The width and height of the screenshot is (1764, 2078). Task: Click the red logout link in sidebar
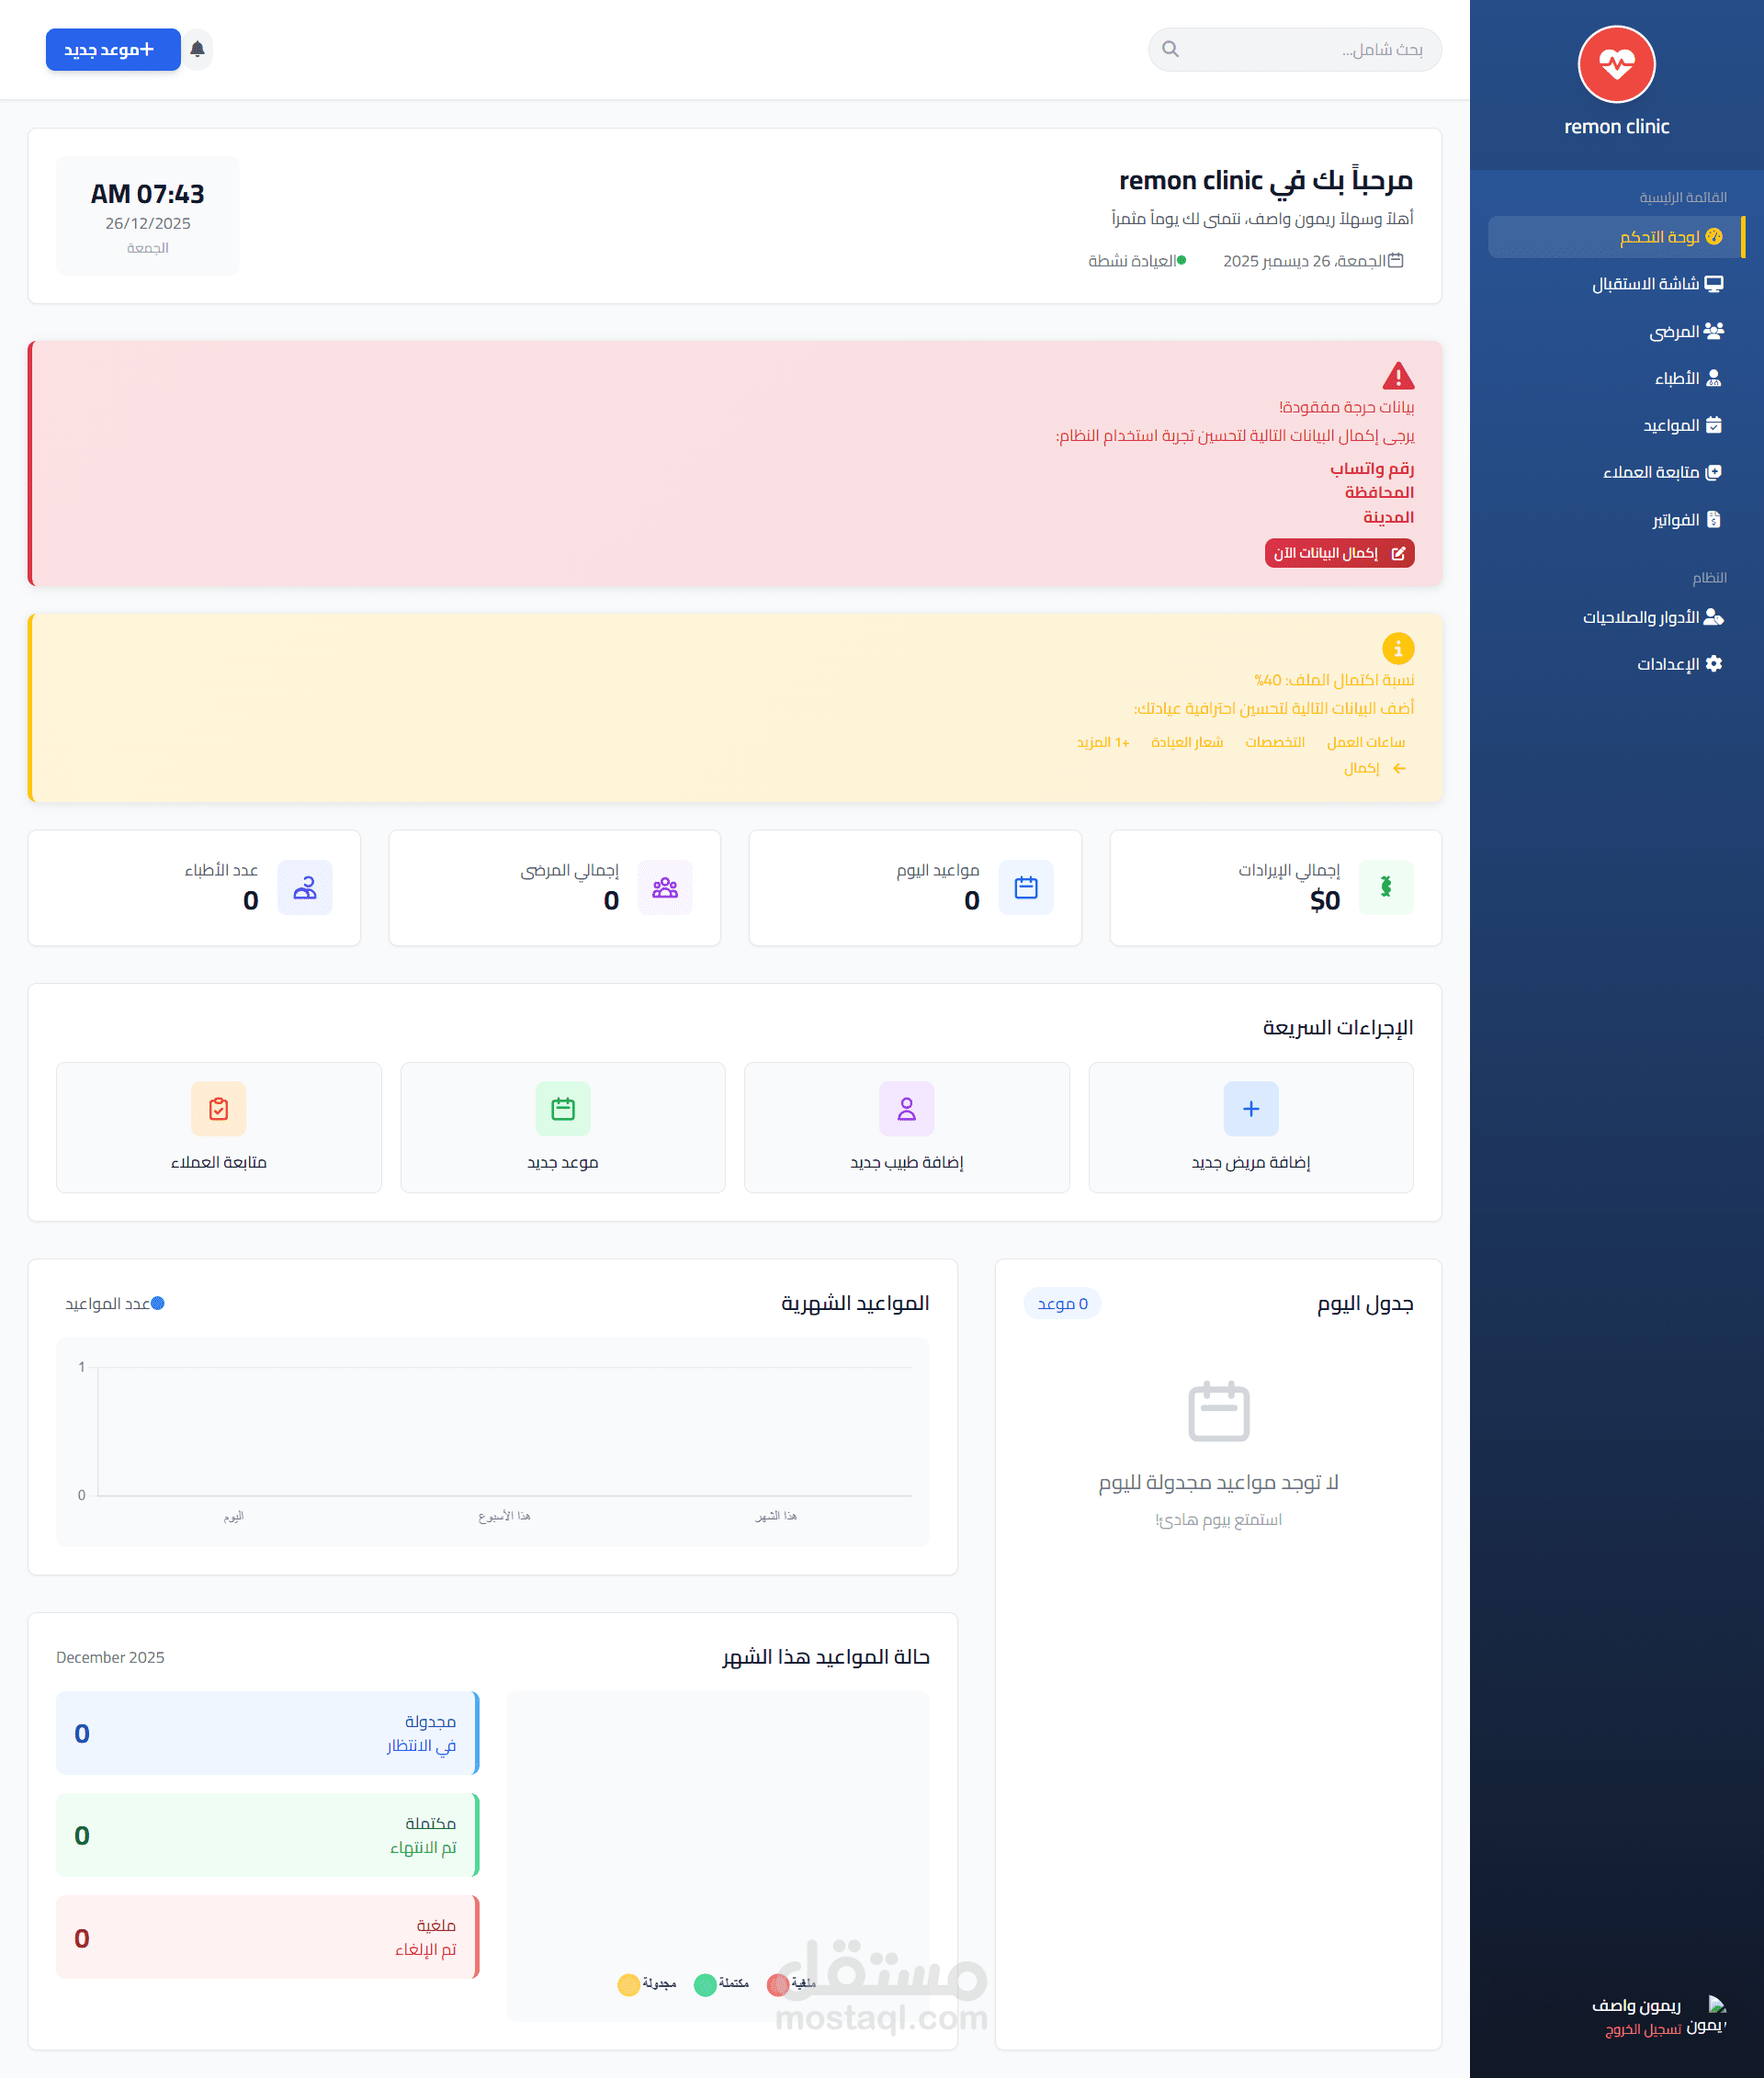coord(1642,2028)
